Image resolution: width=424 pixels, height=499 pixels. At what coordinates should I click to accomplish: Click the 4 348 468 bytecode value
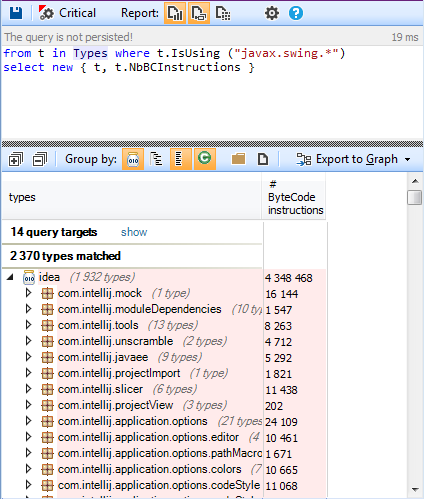(289, 278)
